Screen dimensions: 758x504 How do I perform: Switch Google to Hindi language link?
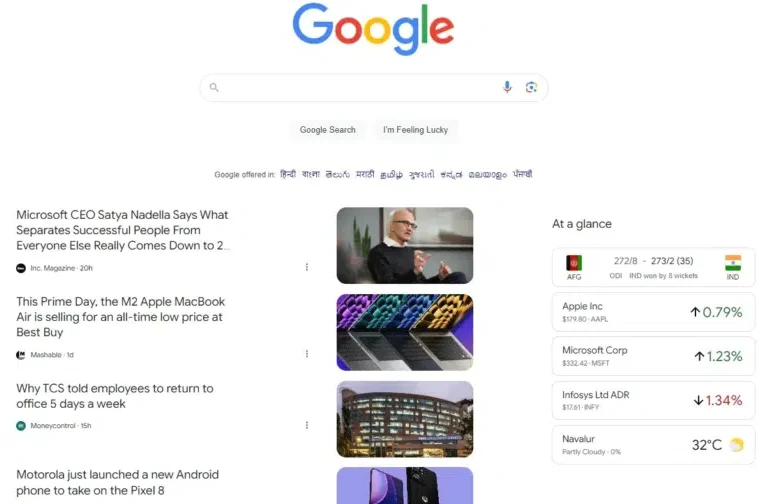(x=288, y=174)
